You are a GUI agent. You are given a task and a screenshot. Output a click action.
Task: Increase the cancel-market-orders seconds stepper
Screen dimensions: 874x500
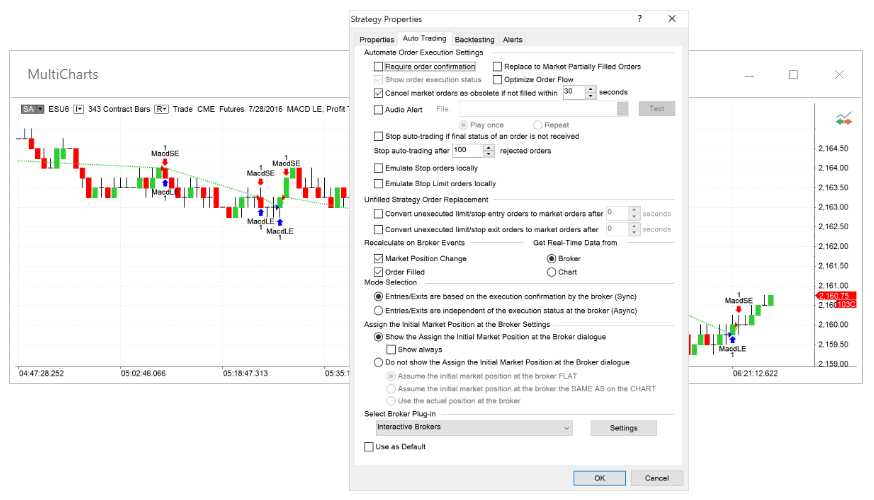click(x=591, y=89)
